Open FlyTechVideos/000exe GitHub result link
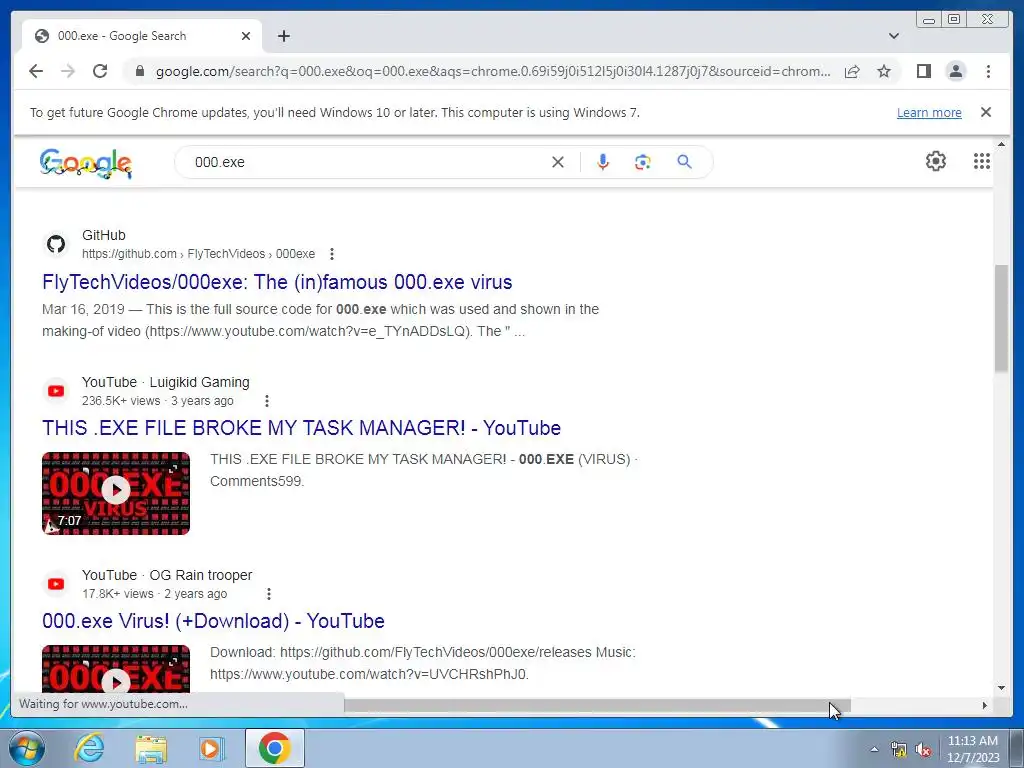 (x=277, y=282)
